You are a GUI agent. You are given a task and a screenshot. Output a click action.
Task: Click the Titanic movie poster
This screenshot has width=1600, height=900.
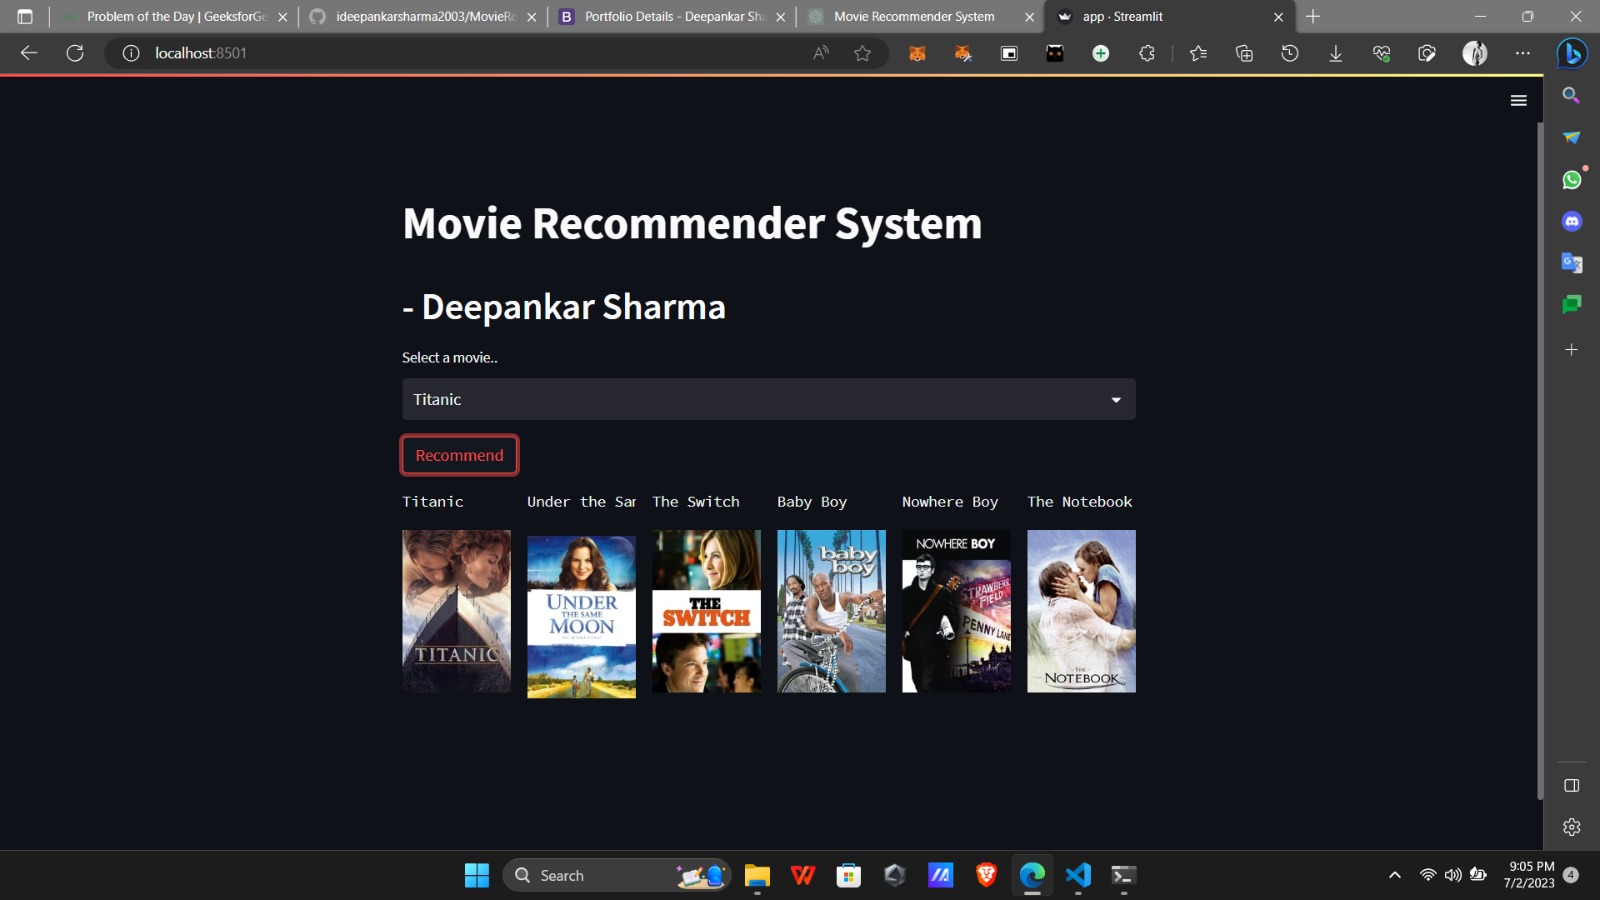pos(456,611)
